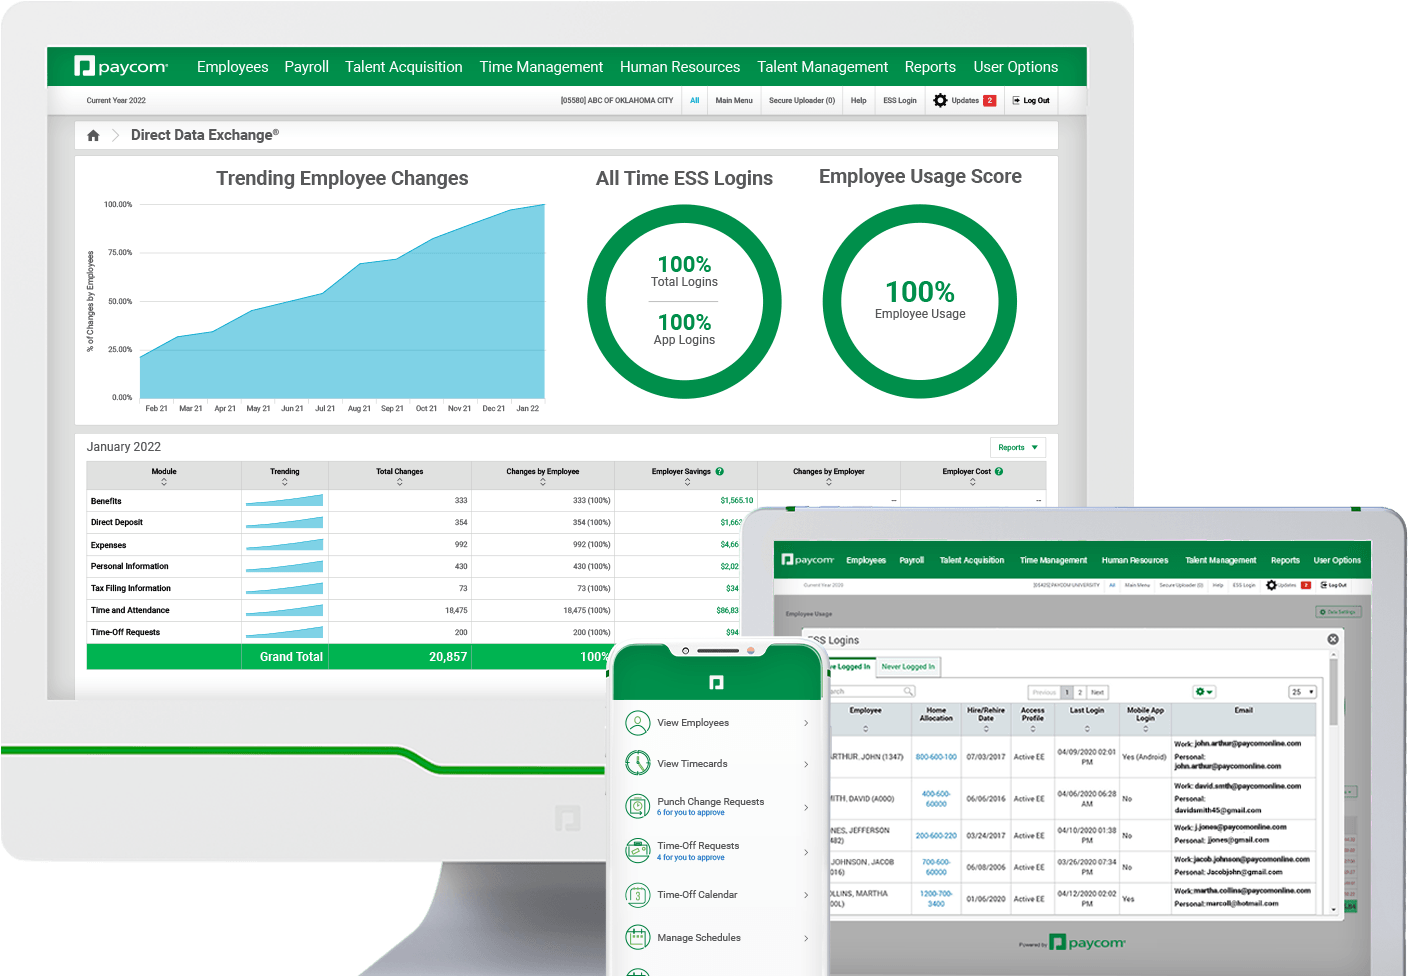Open 200-600-220 allocation link on tablet
Image resolution: width=1408 pixels, height=976 pixels.
click(936, 835)
